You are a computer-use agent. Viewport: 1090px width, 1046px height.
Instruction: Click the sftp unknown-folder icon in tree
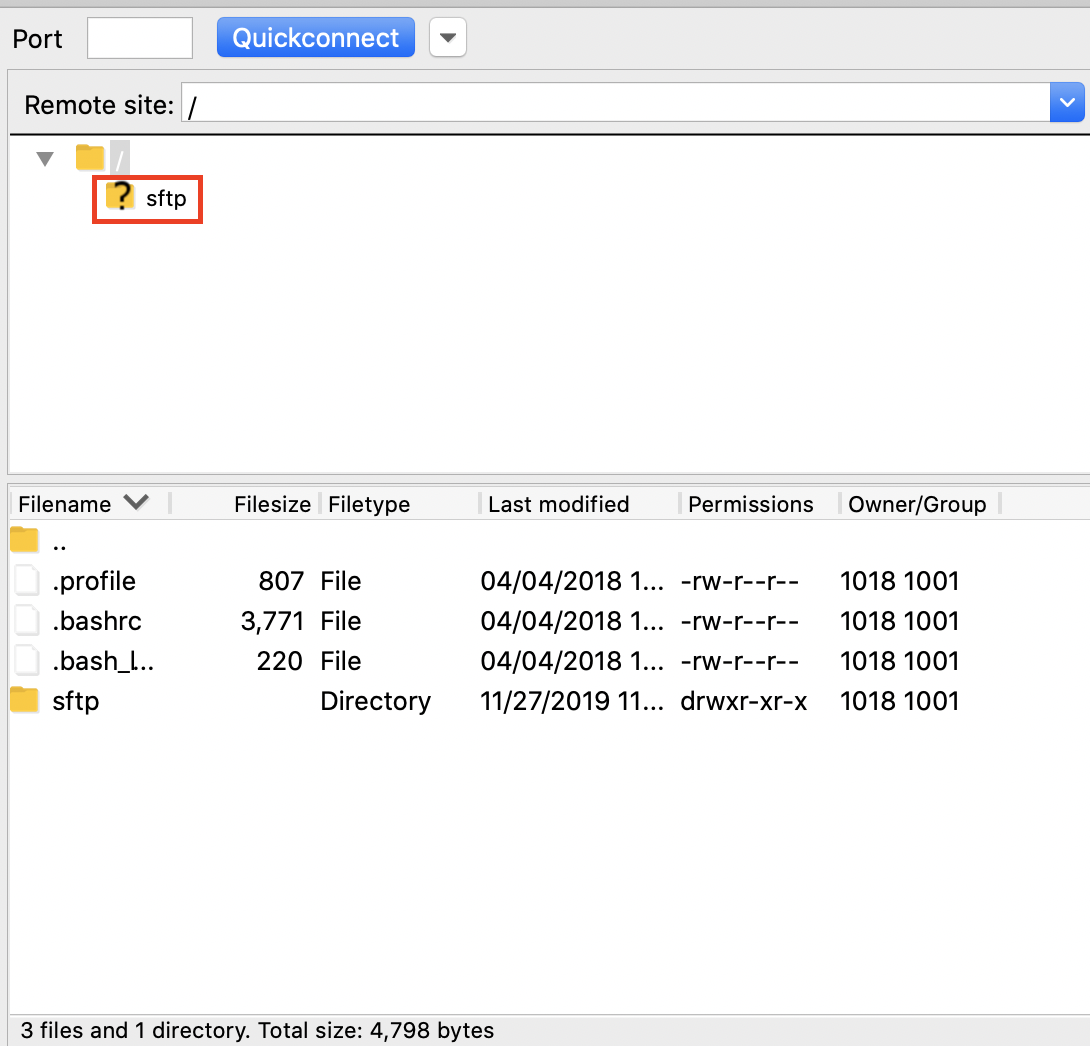tap(120, 197)
